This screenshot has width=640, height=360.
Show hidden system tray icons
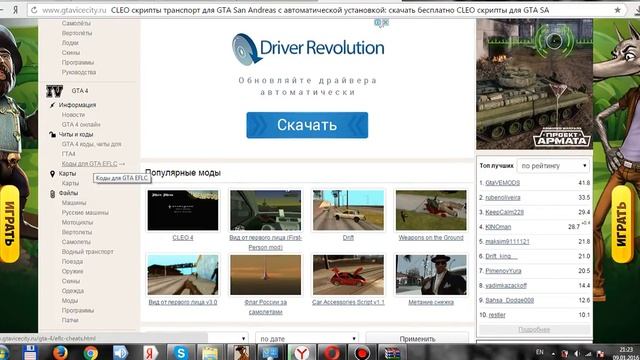[x=553, y=354]
